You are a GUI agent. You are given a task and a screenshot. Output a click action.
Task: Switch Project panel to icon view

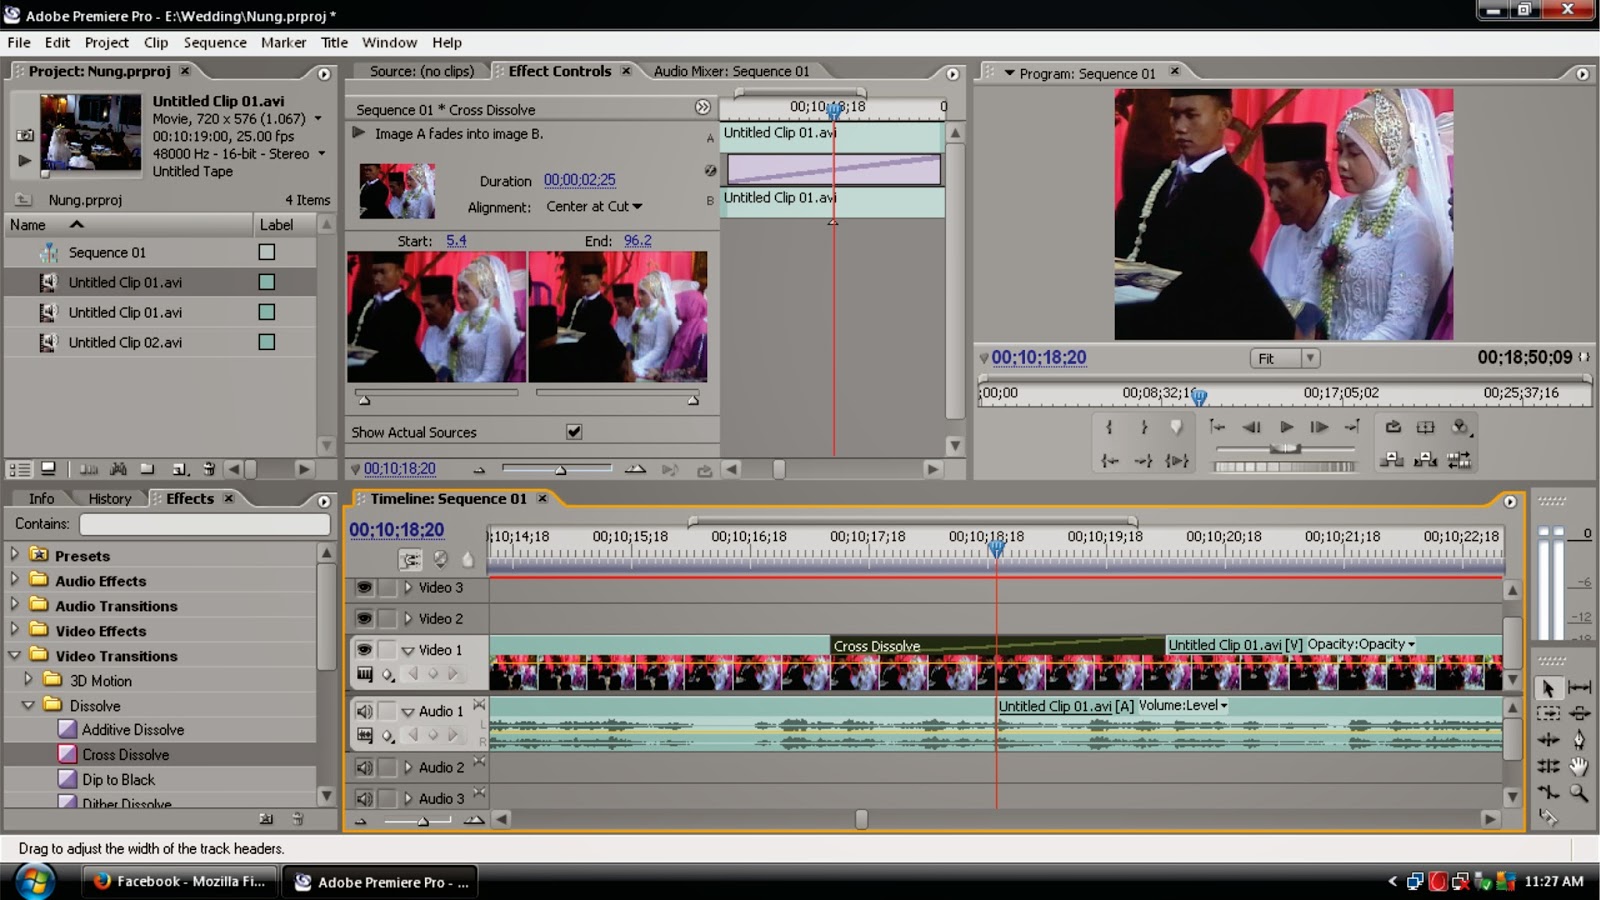(48, 469)
